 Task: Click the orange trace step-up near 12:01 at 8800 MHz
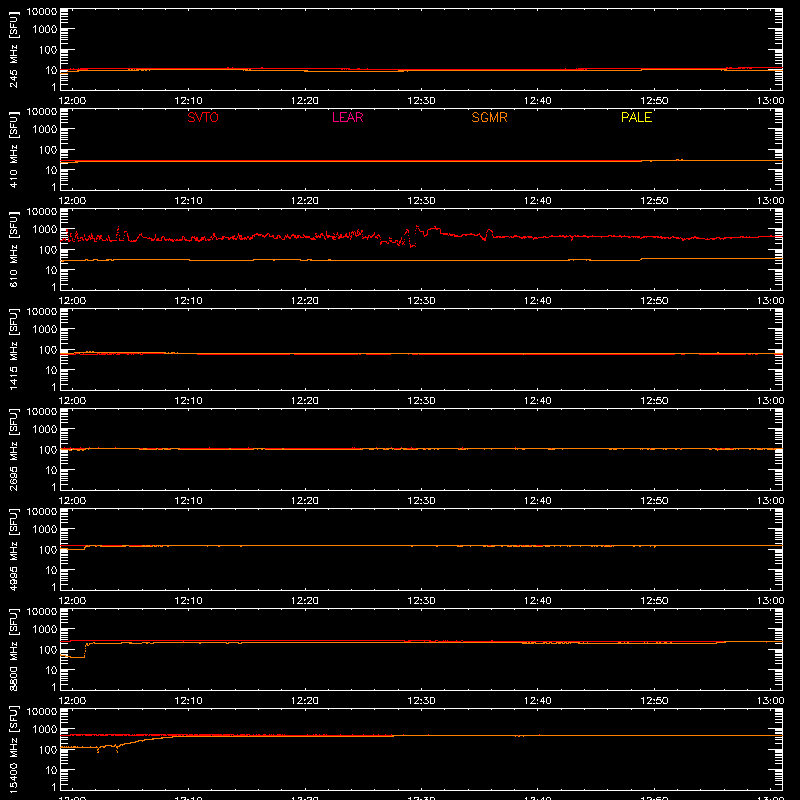pos(85,650)
